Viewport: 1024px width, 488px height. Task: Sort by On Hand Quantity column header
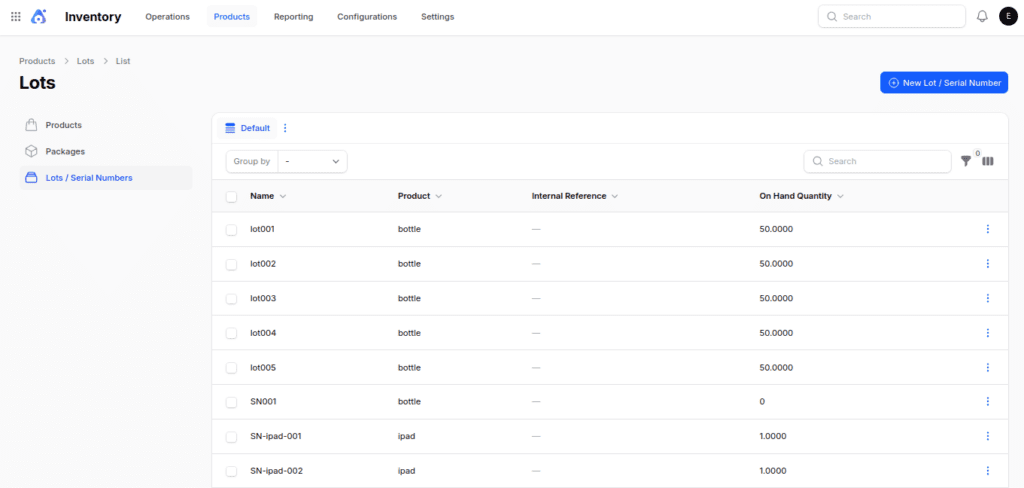click(801, 196)
